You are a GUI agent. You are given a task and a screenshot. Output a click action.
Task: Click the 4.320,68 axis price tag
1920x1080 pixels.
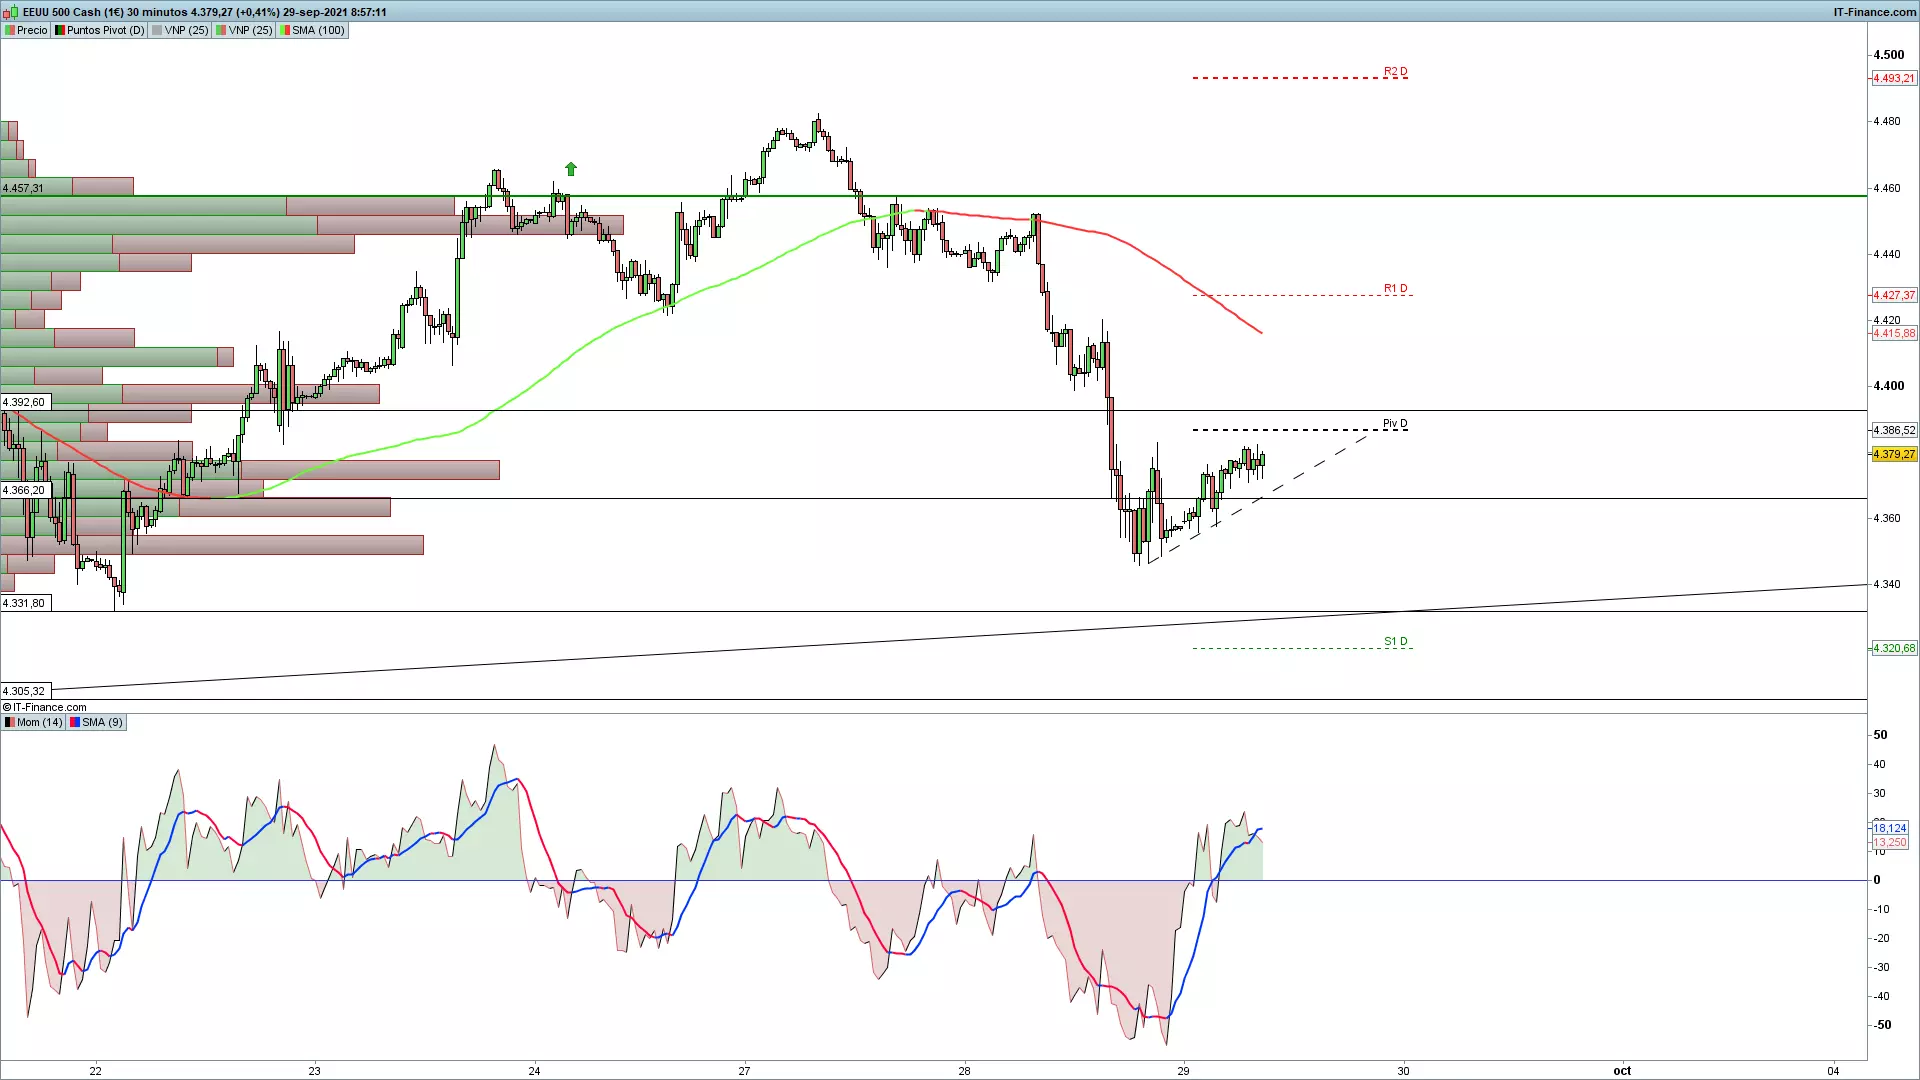[1894, 648]
